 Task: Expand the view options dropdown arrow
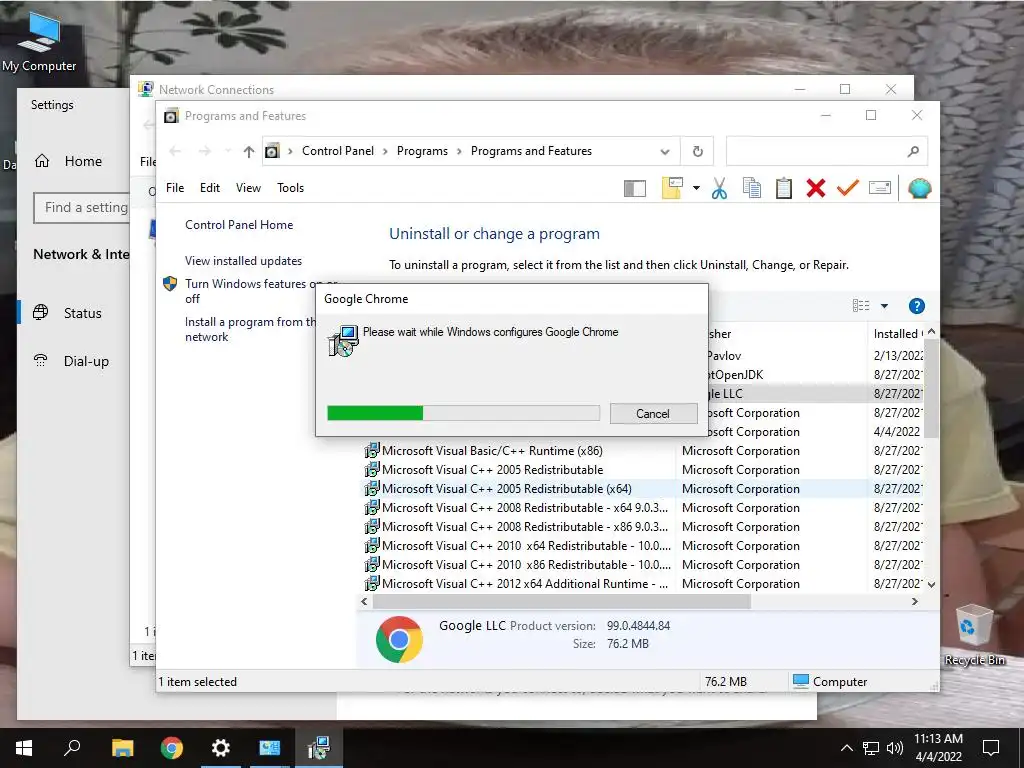(884, 306)
